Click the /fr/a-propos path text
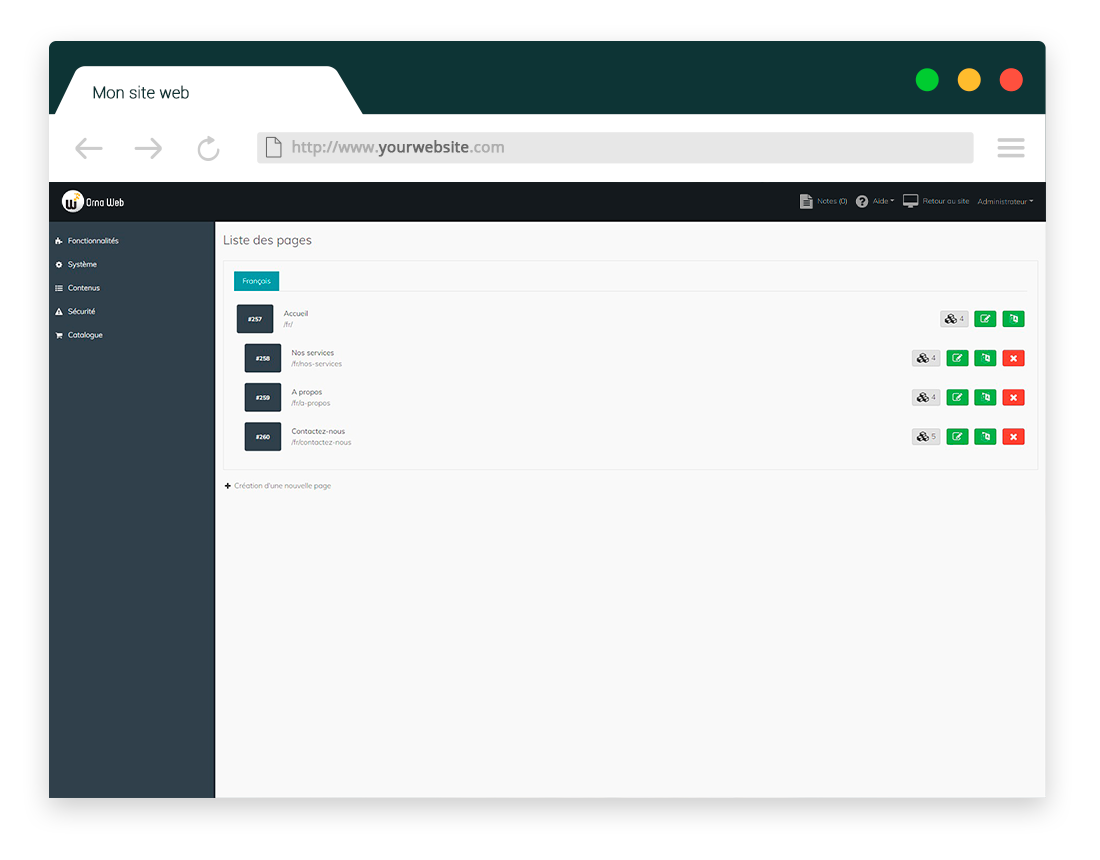The height and width of the screenshot is (860, 1100). click(310, 403)
